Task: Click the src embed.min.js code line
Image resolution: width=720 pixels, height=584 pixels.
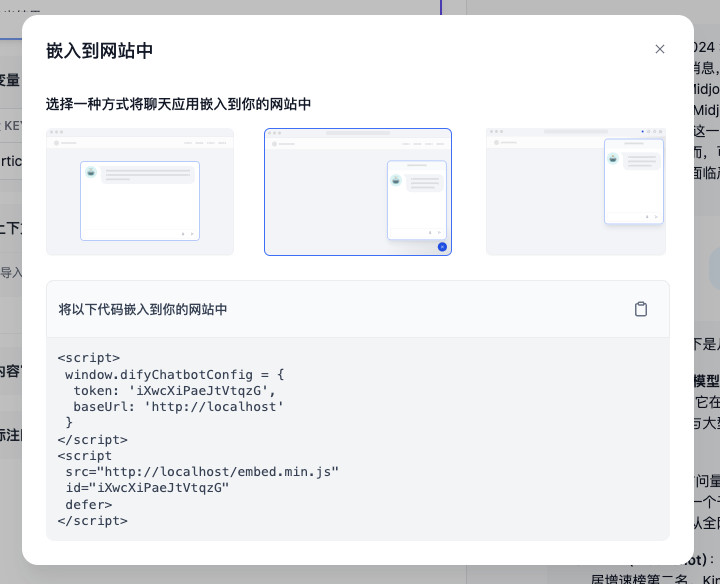Action: click(x=202, y=472)
